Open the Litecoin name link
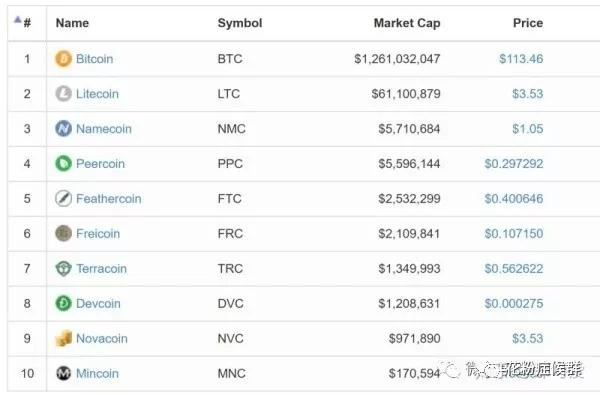The height and width of the screenshot is (395, 600). [x=97, y=94]
